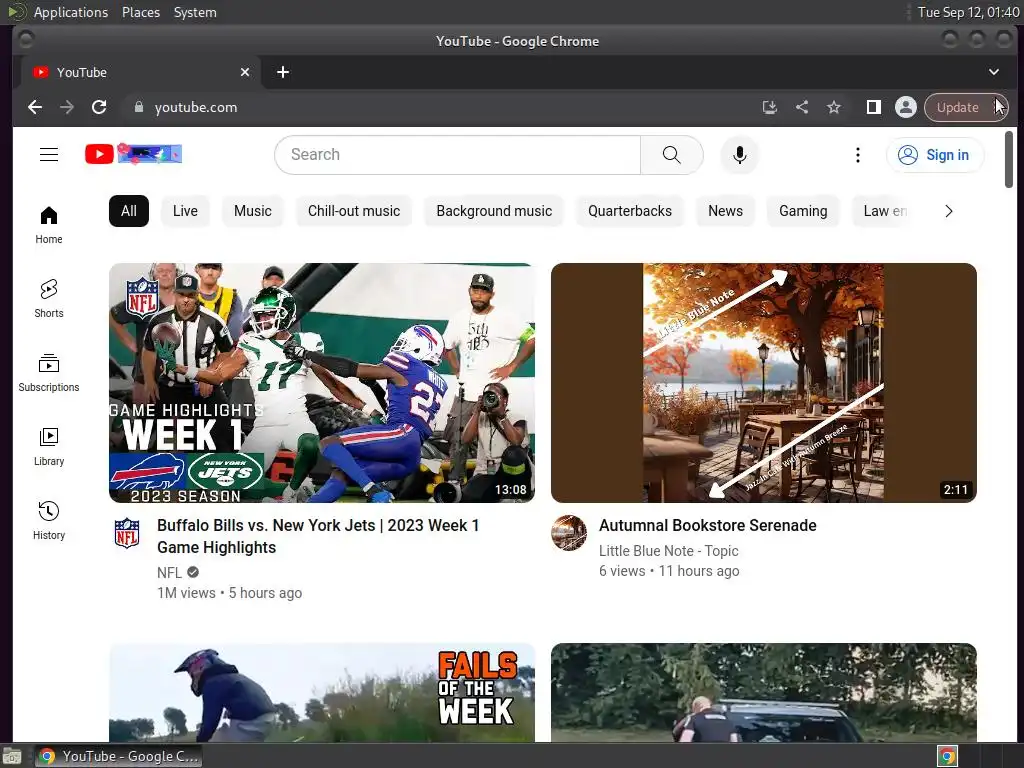1024x768 pixels.
Task: Open Little Blue Note - Topic link
Action: click(669, 551)
